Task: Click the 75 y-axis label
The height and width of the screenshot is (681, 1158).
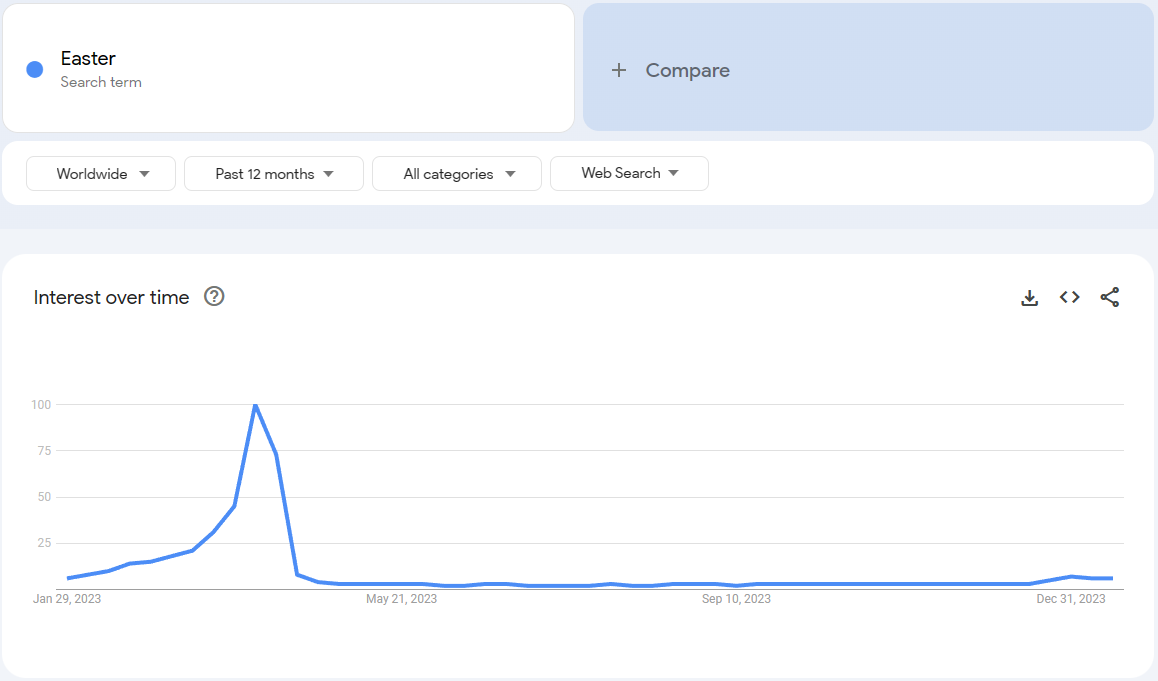Action: (44, 451)
